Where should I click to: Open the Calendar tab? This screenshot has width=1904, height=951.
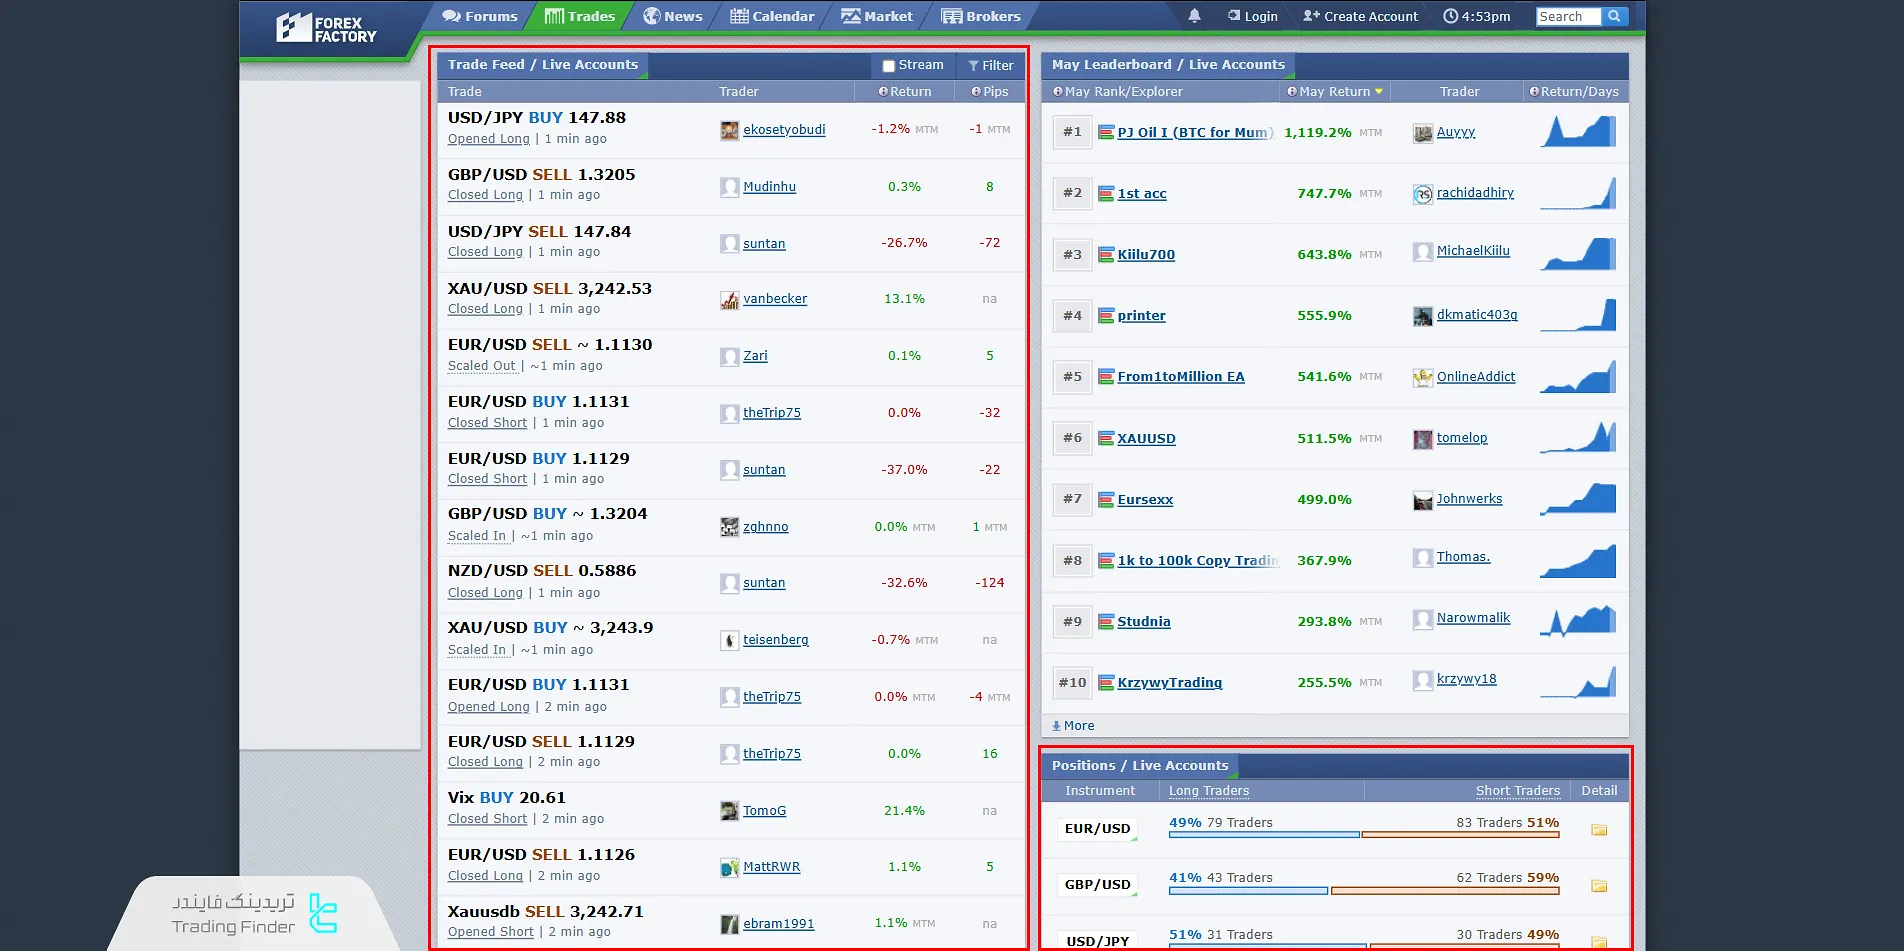(x=772, y=16)
